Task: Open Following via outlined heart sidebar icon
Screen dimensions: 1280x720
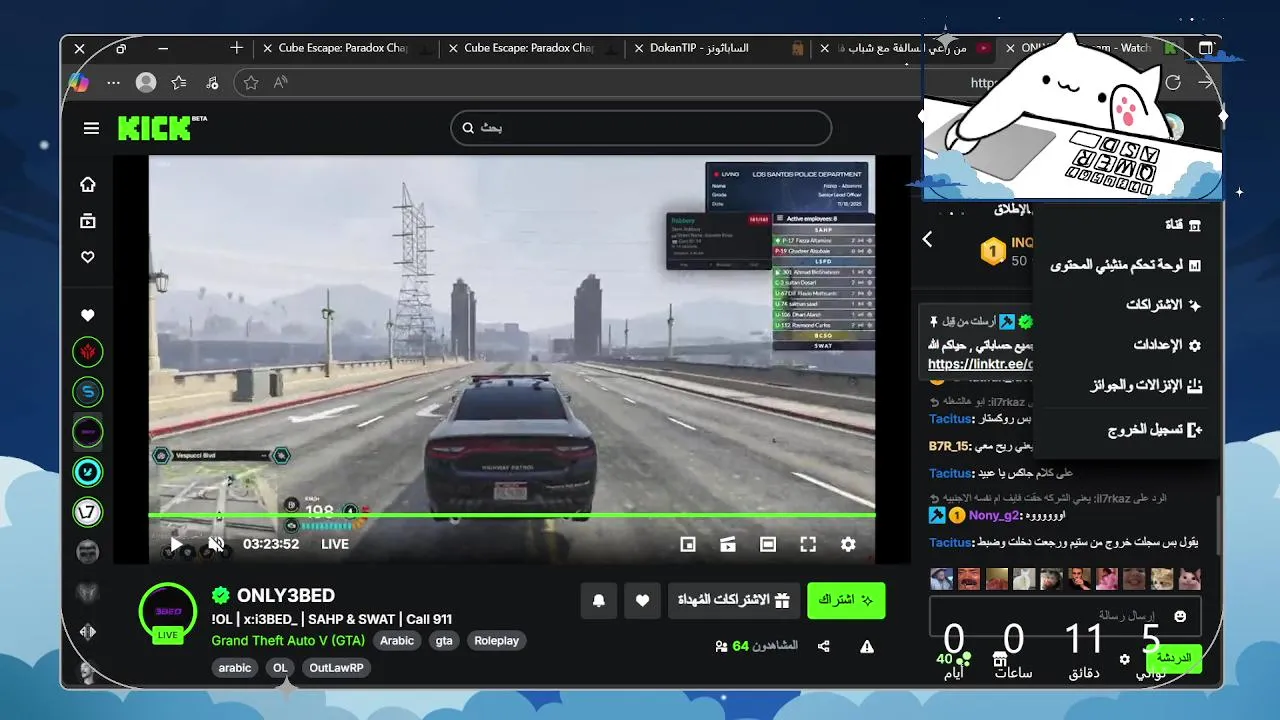Action: click(88, 257)
